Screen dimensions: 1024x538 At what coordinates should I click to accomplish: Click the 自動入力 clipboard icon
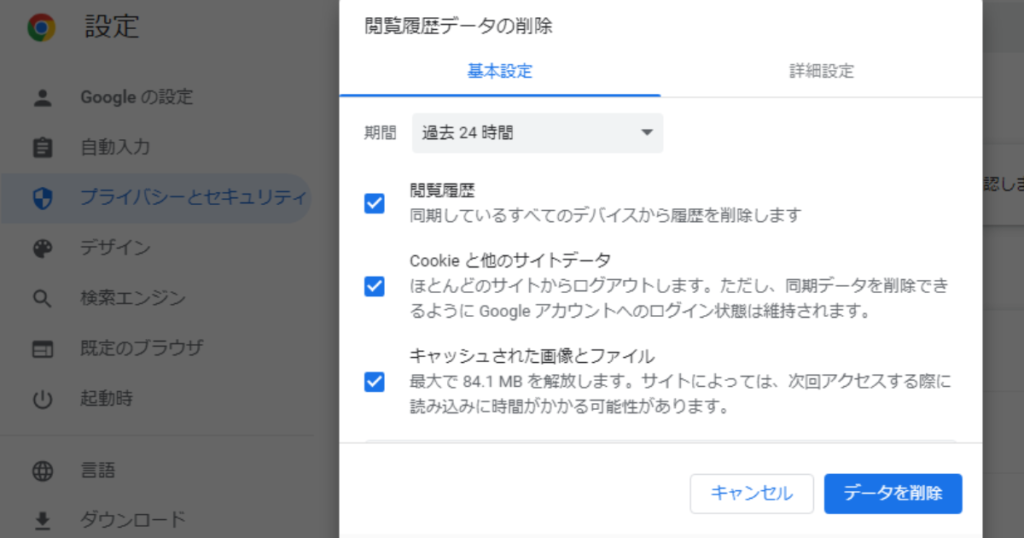(x=42, y=148)
